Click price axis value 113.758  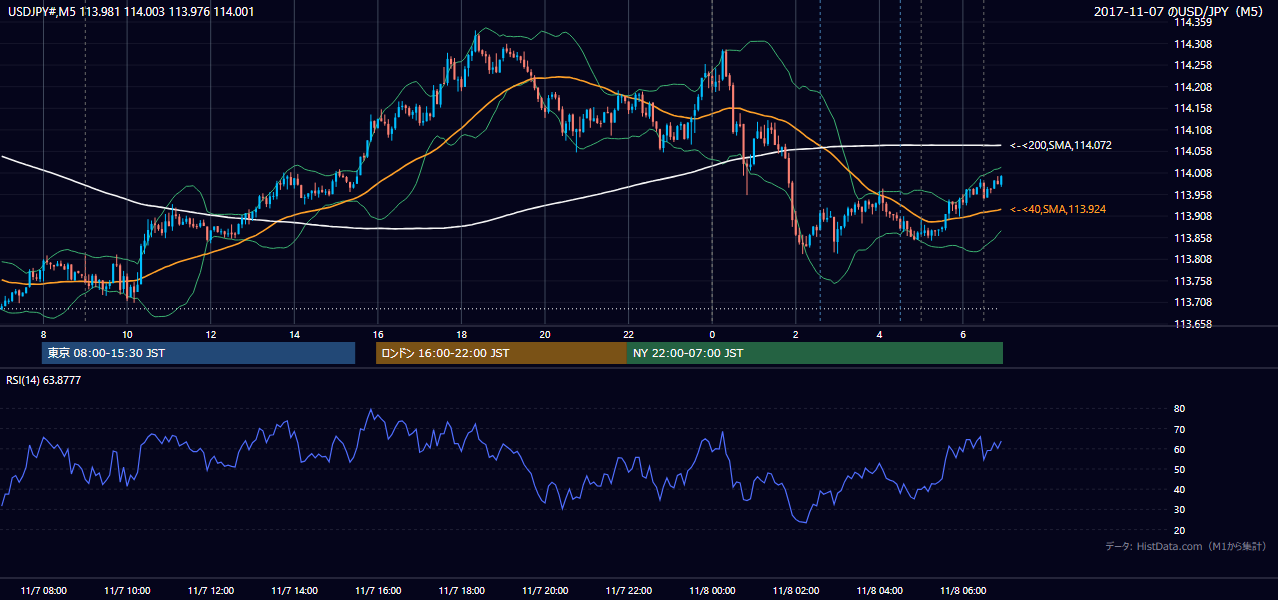coord(1194,281)
